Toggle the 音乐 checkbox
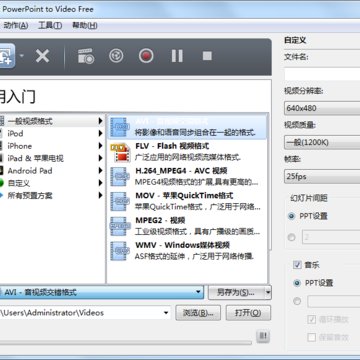The height and width of the screenshot is (360, 360). (297, 265)
